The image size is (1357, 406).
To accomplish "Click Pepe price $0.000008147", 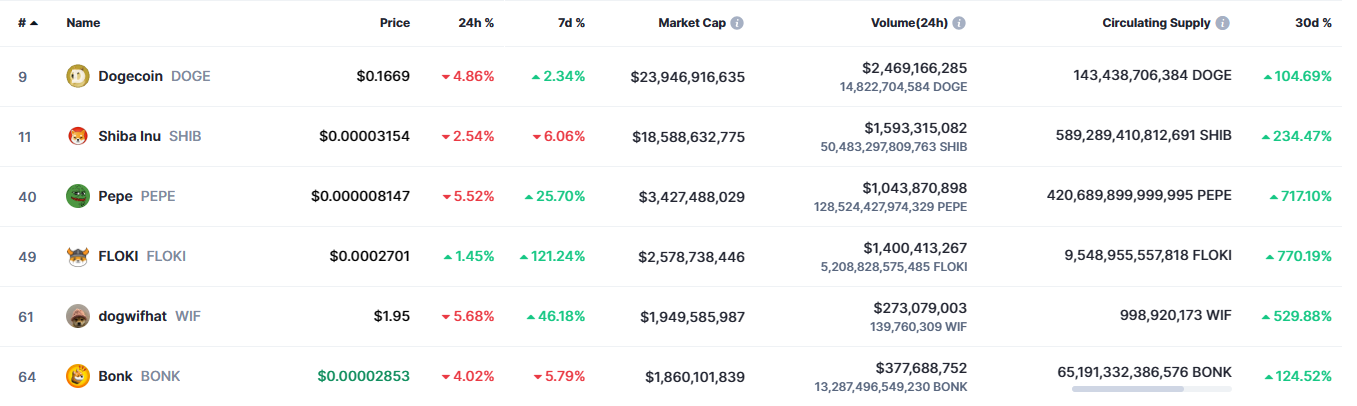I will click(360, 196).
